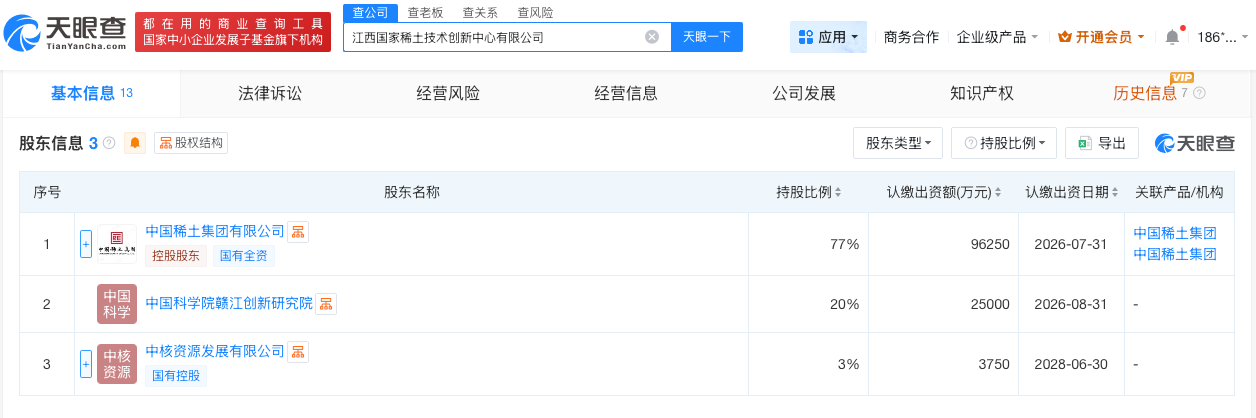This screenshot has width=1256, height=418.
Task: Click the 中国科学 logo tile
Action: 117,304
